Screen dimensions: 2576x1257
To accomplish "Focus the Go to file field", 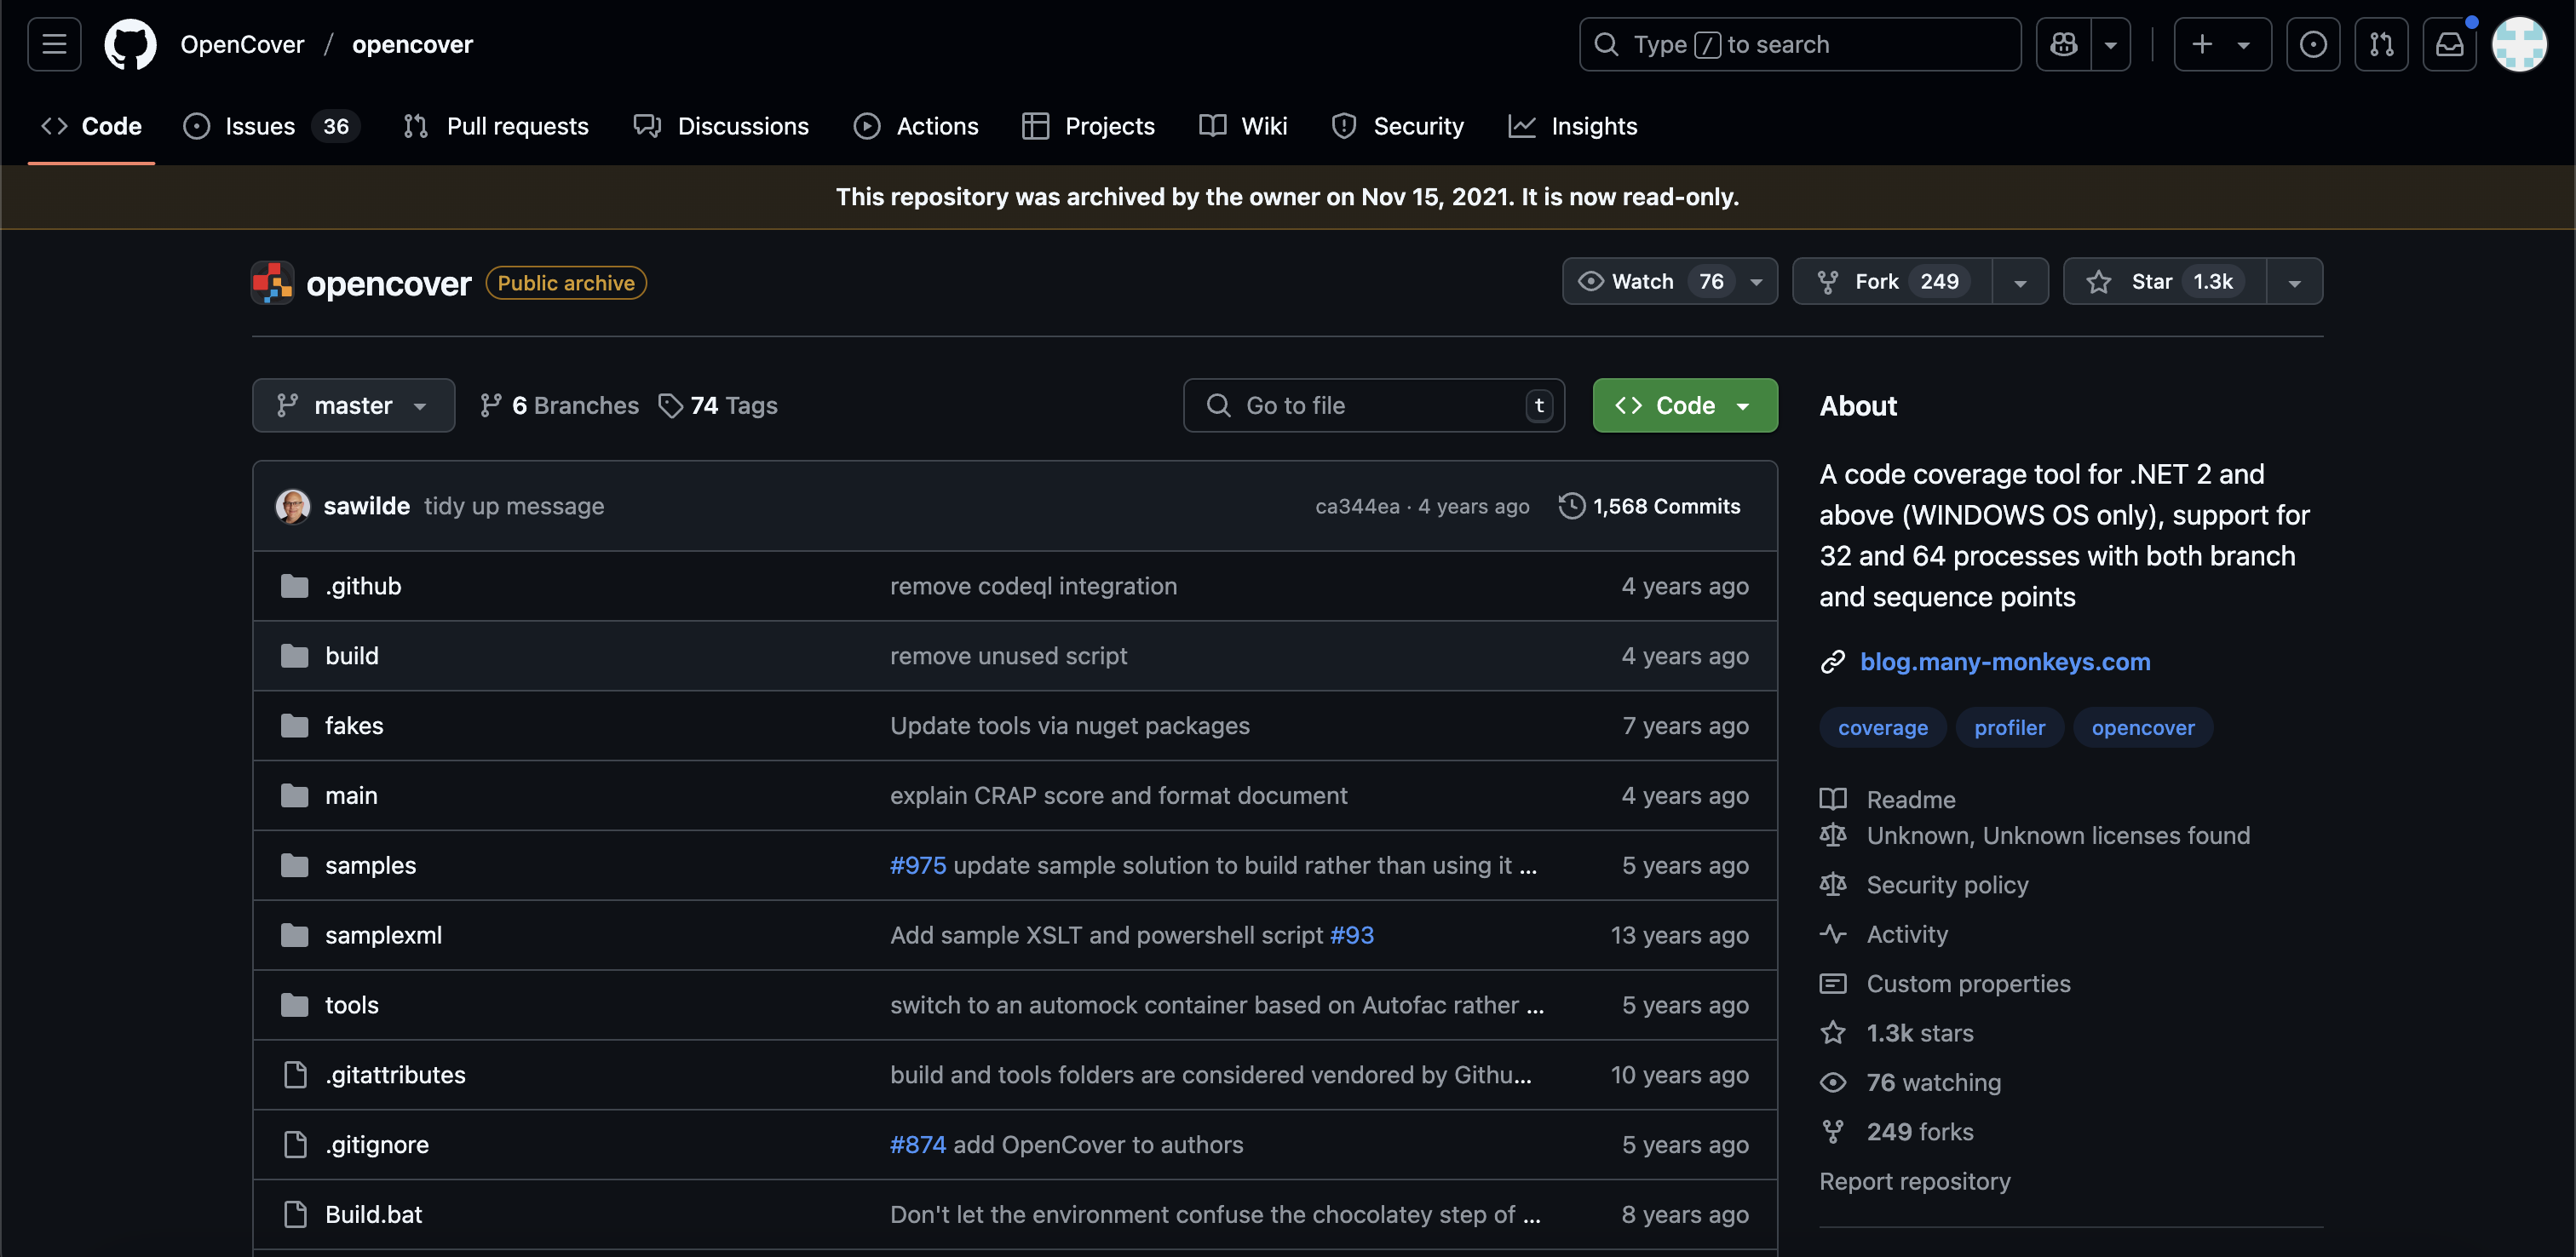I will click(1374, 405).
